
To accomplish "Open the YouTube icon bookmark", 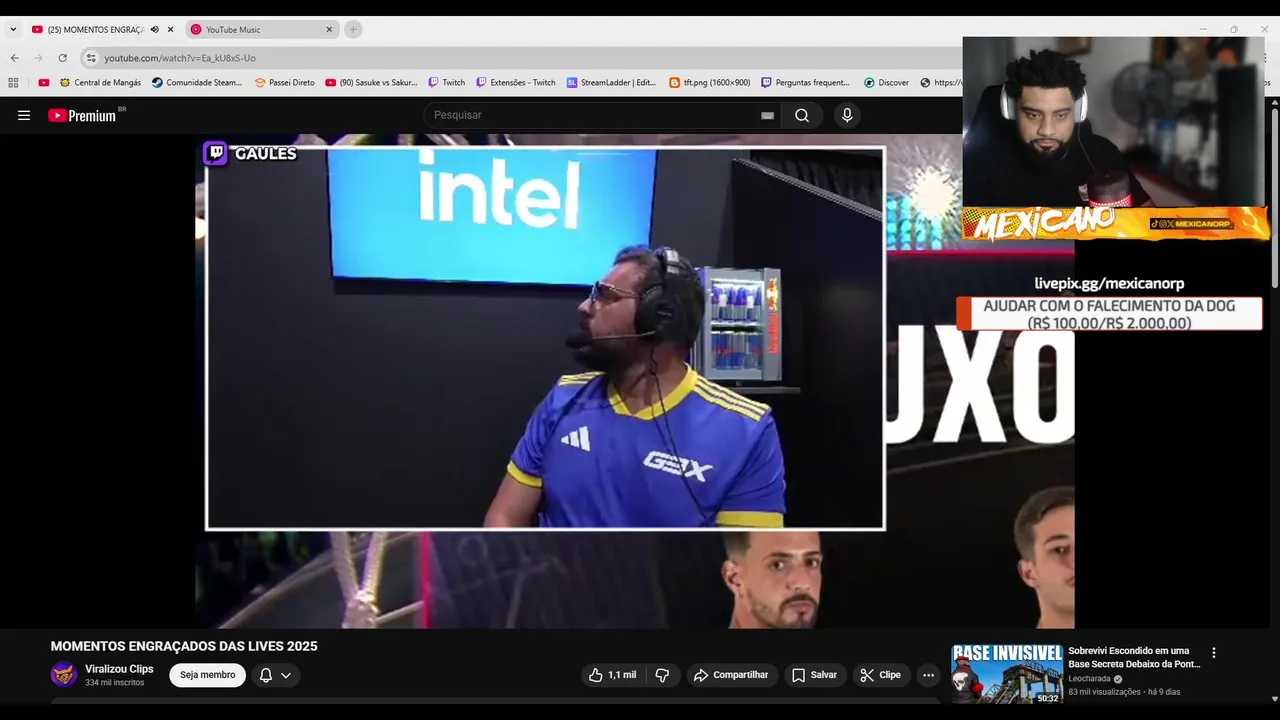I will 44,83.
